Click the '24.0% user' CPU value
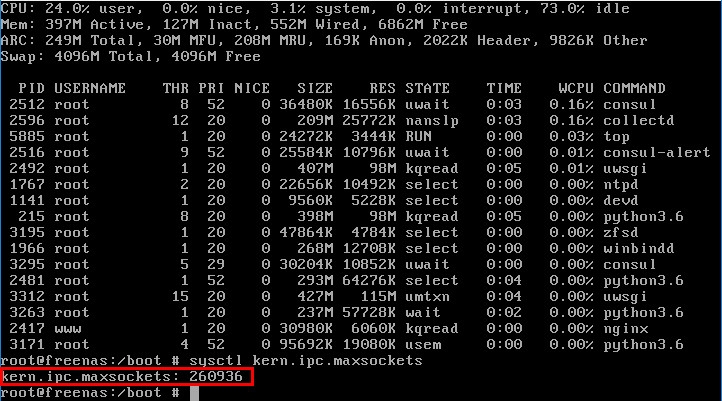722x401 pixels. pyautogui.click(x=90, y=8)
